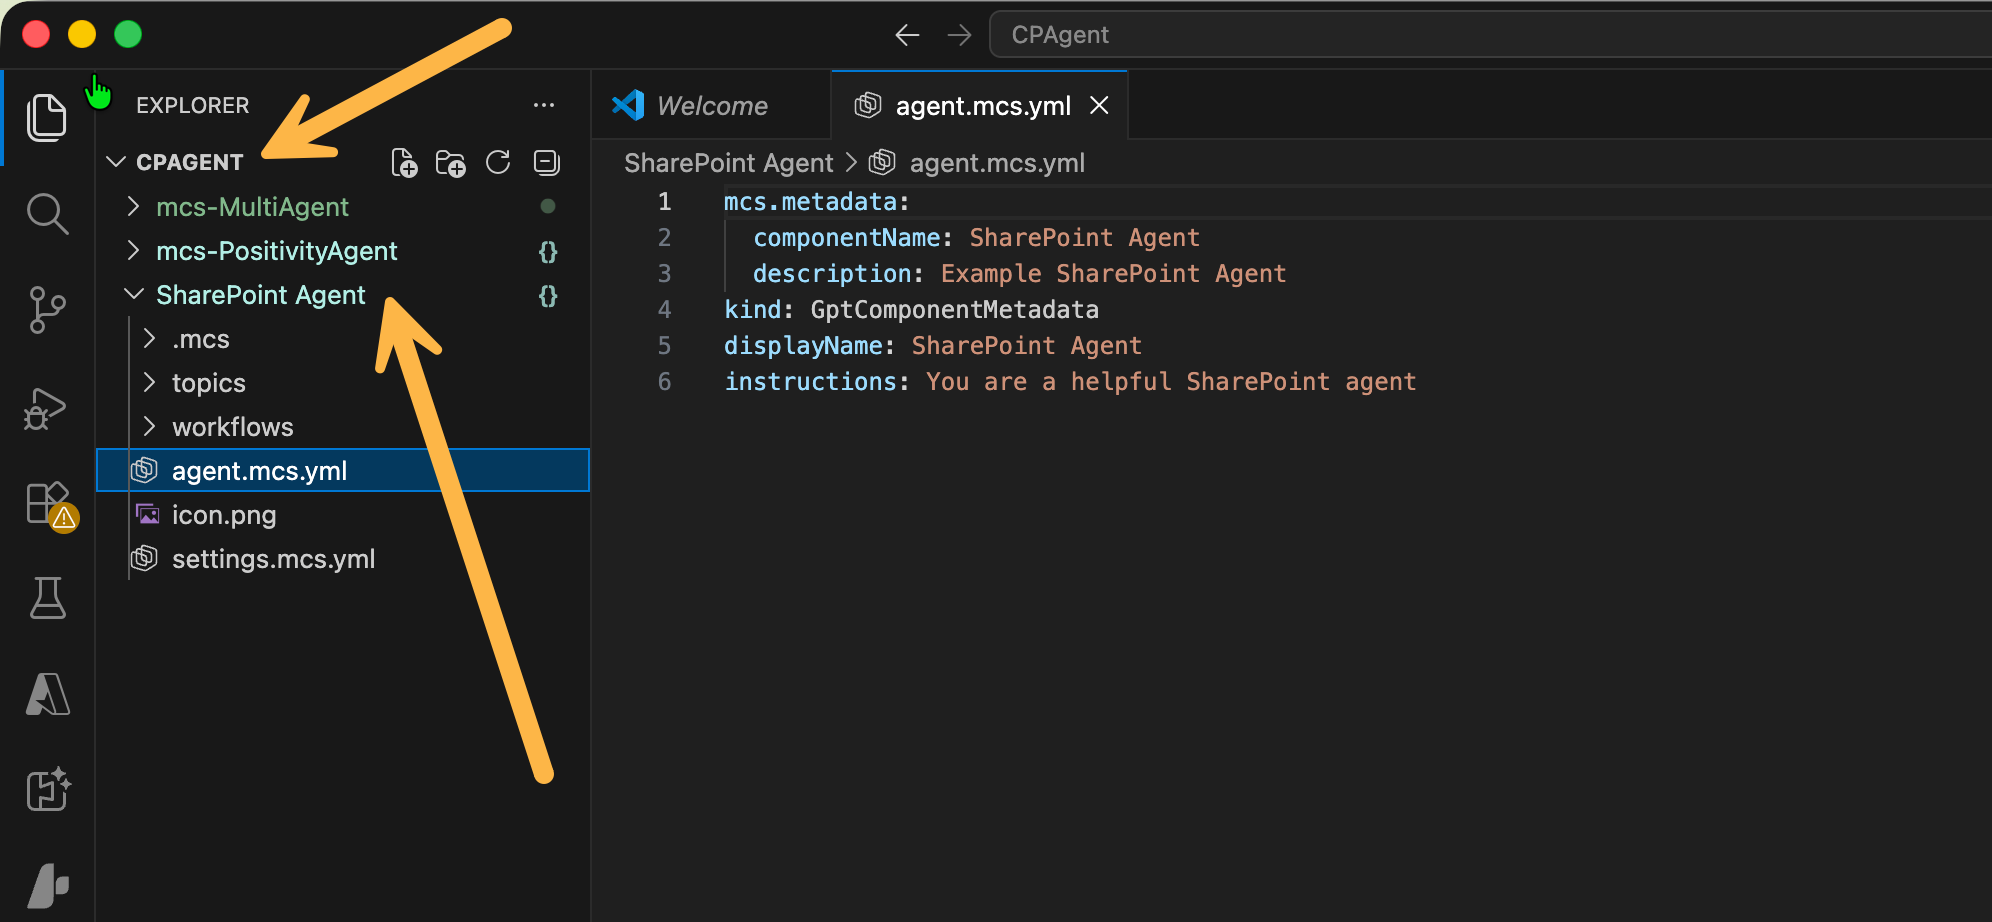
Task: Open the Explorer More Actions menu
Action: coord(543,105)
